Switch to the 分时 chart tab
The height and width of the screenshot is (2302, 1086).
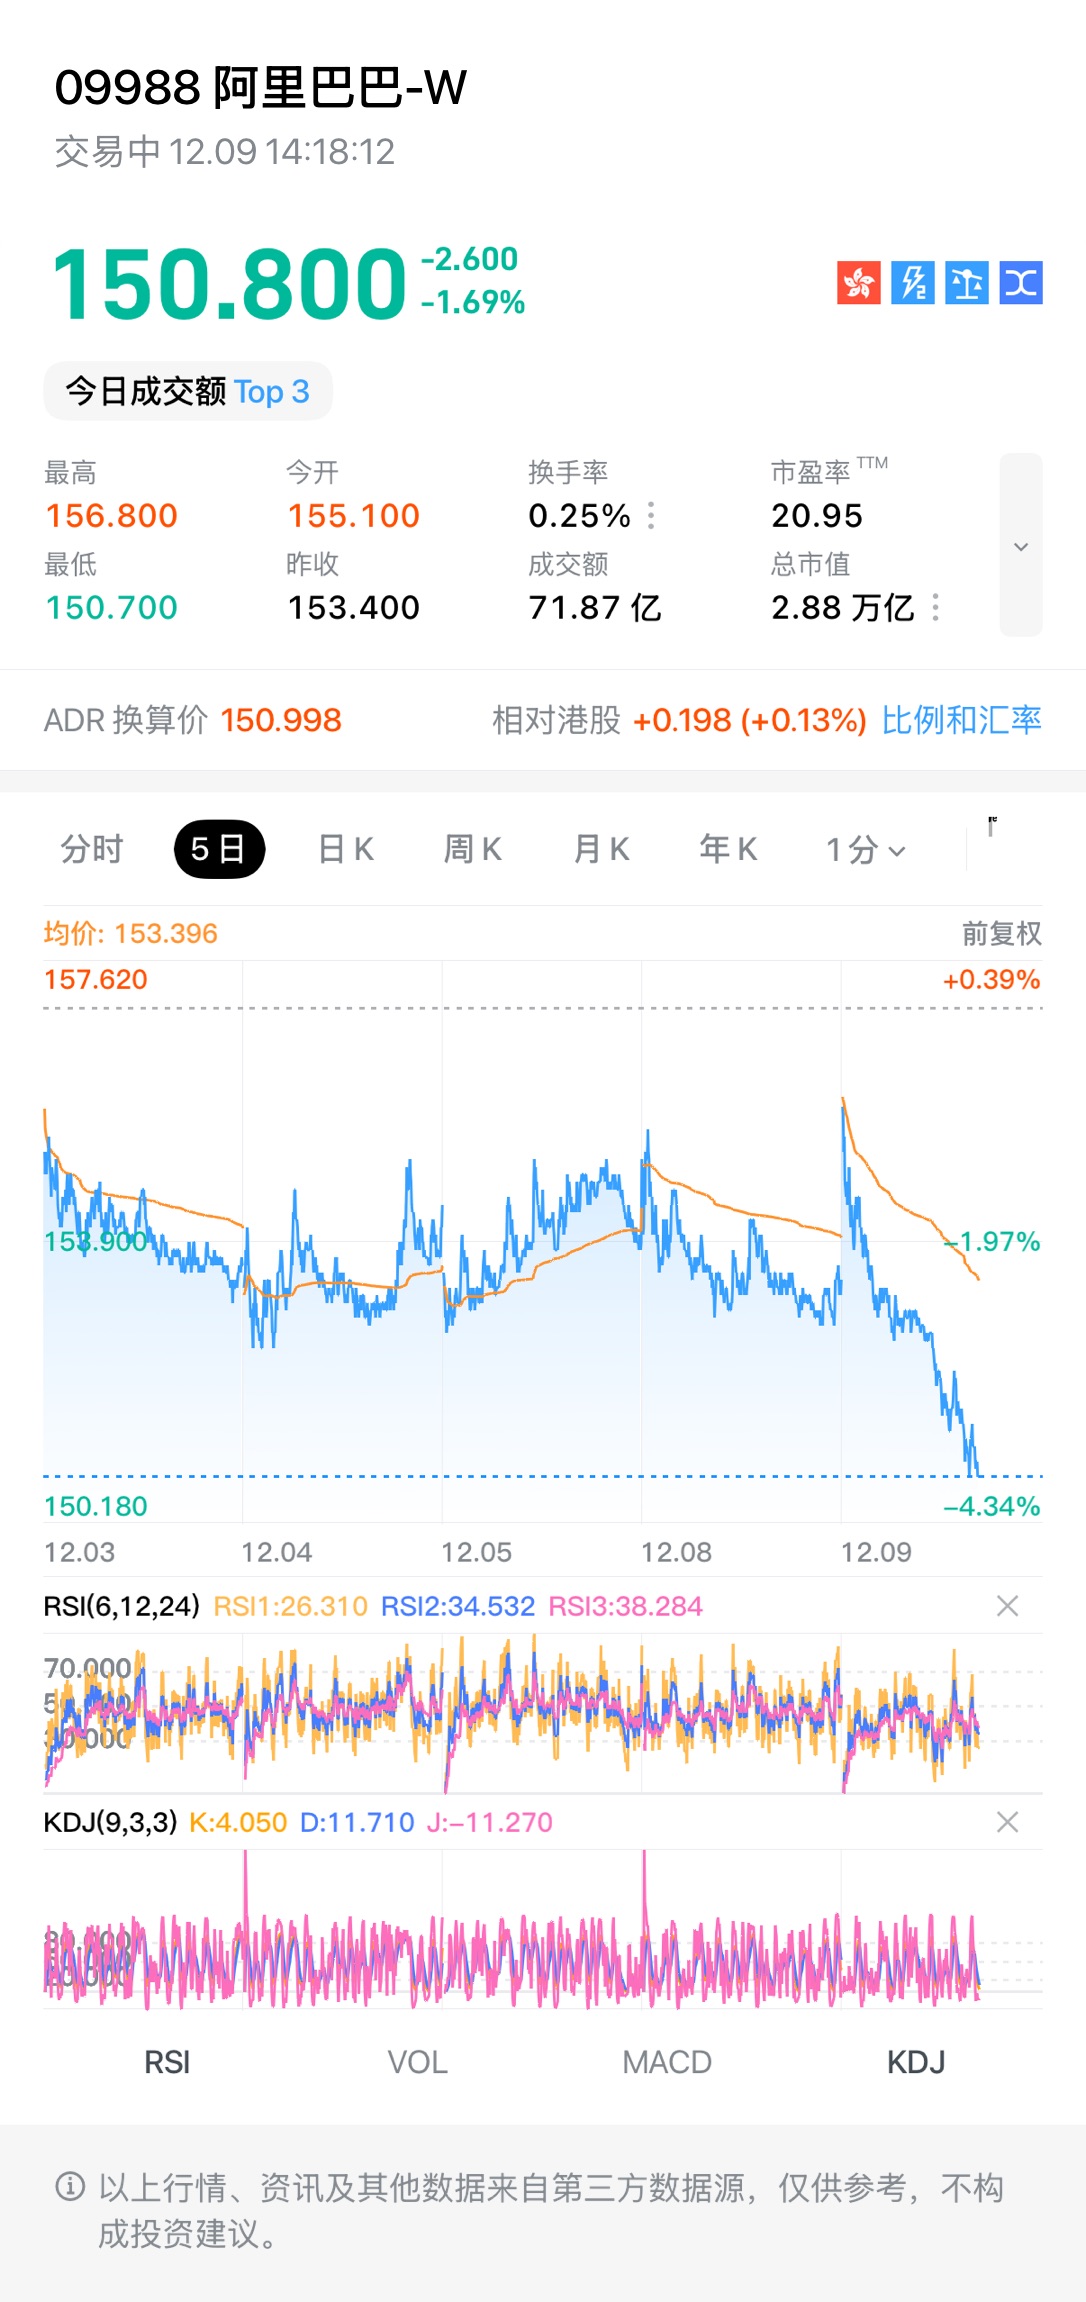(x=92, y=850)
